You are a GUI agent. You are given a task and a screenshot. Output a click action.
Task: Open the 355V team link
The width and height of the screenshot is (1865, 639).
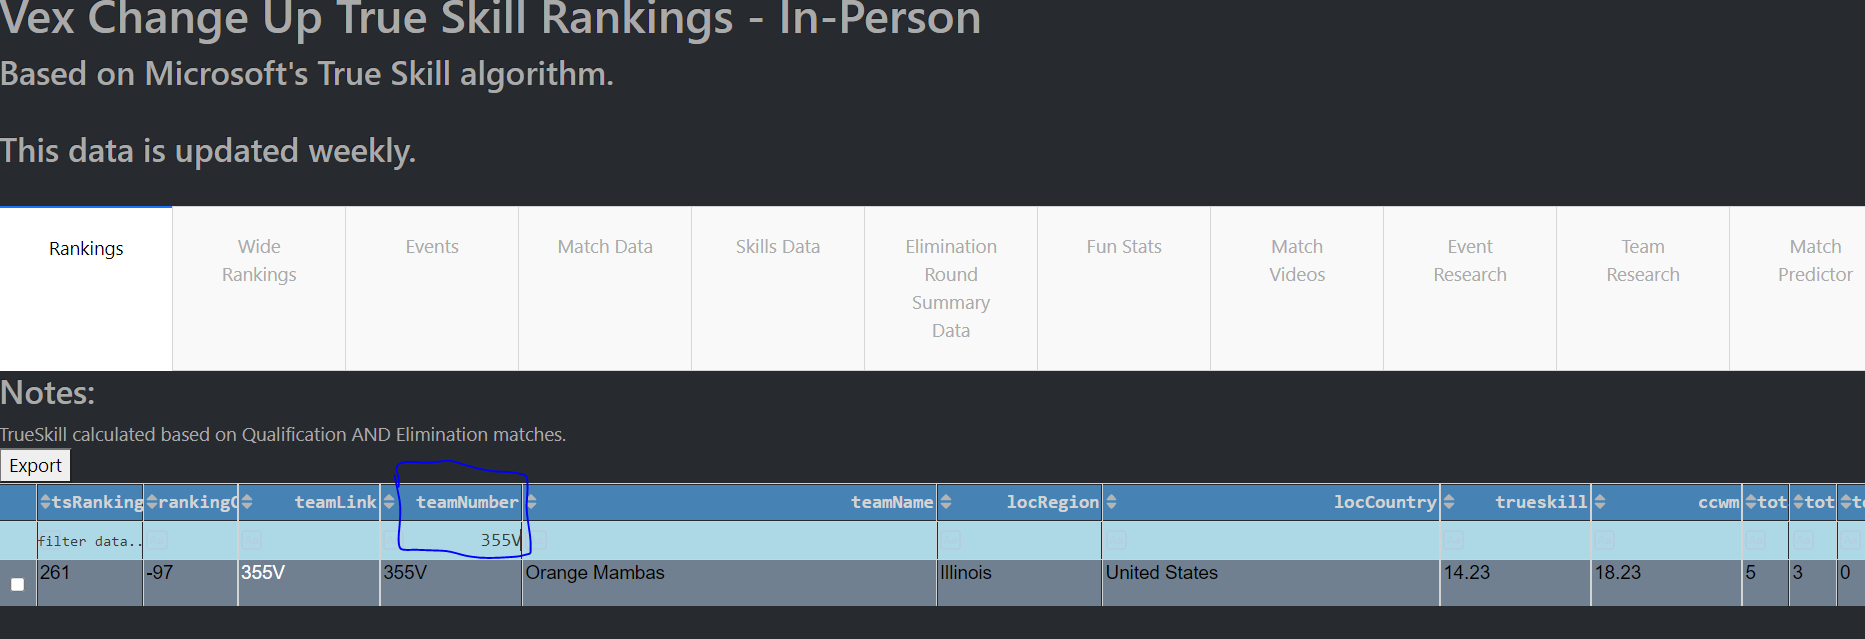coord(263,572)
